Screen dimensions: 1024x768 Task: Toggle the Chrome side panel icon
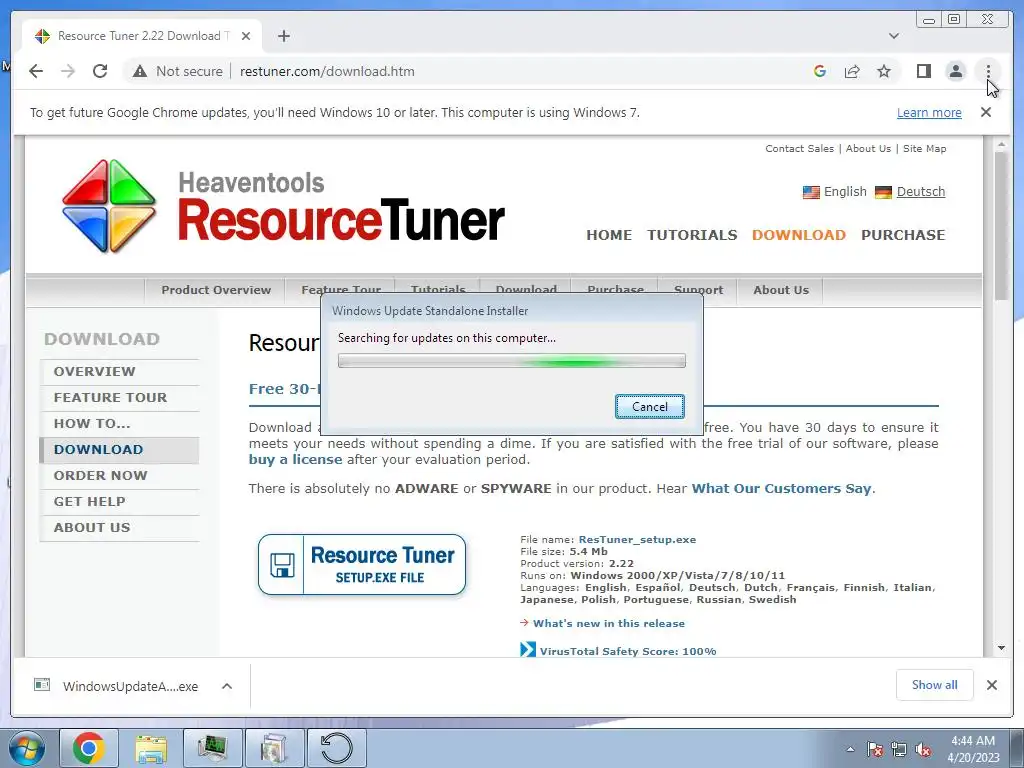click(923, 71)
